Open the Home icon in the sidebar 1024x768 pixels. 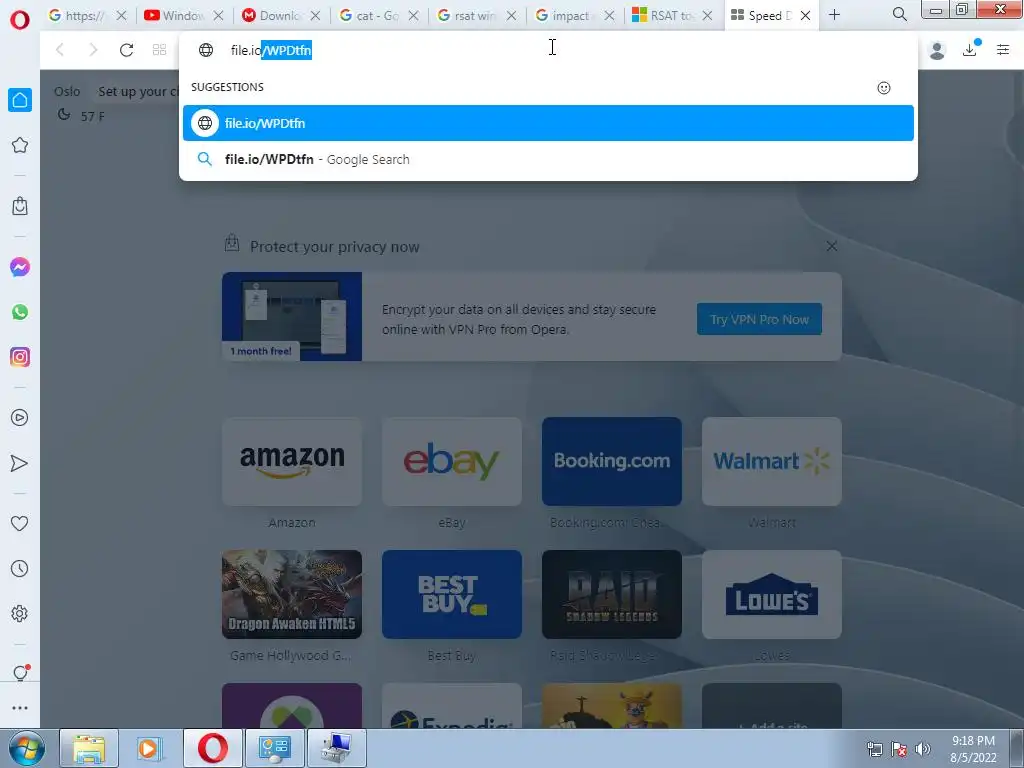(20, 100)
